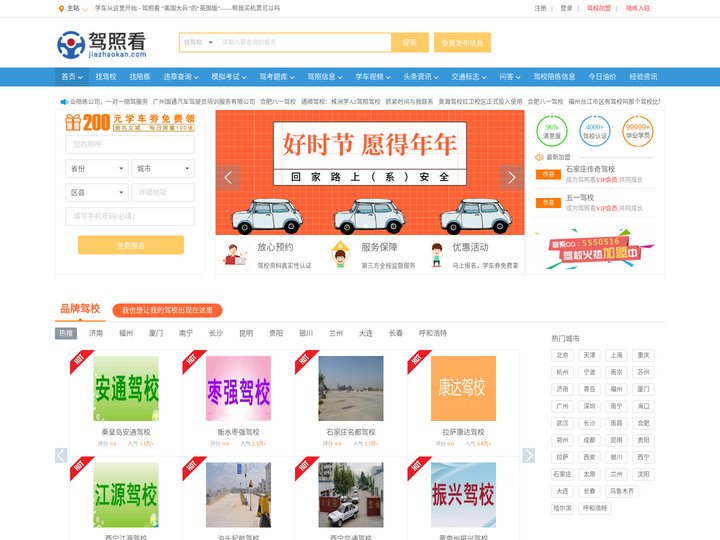Click the 驾校加盟 top link

point(599,8)
